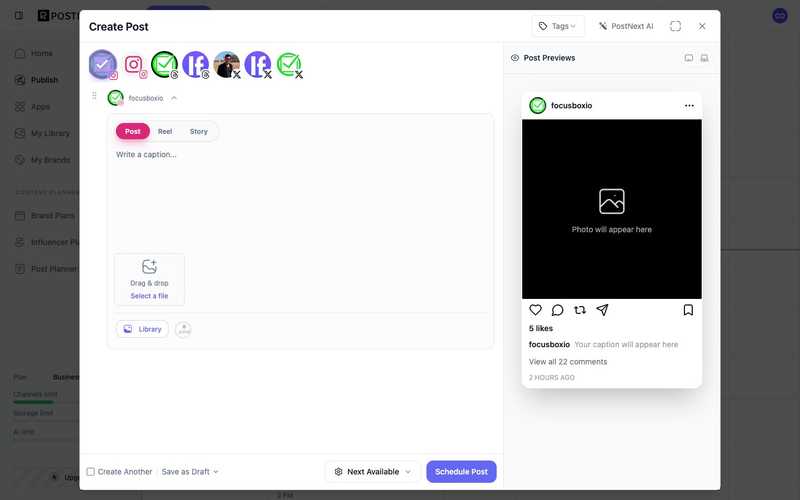Click the Schedule Post button
800x500 pixels.
click(461, 471)
